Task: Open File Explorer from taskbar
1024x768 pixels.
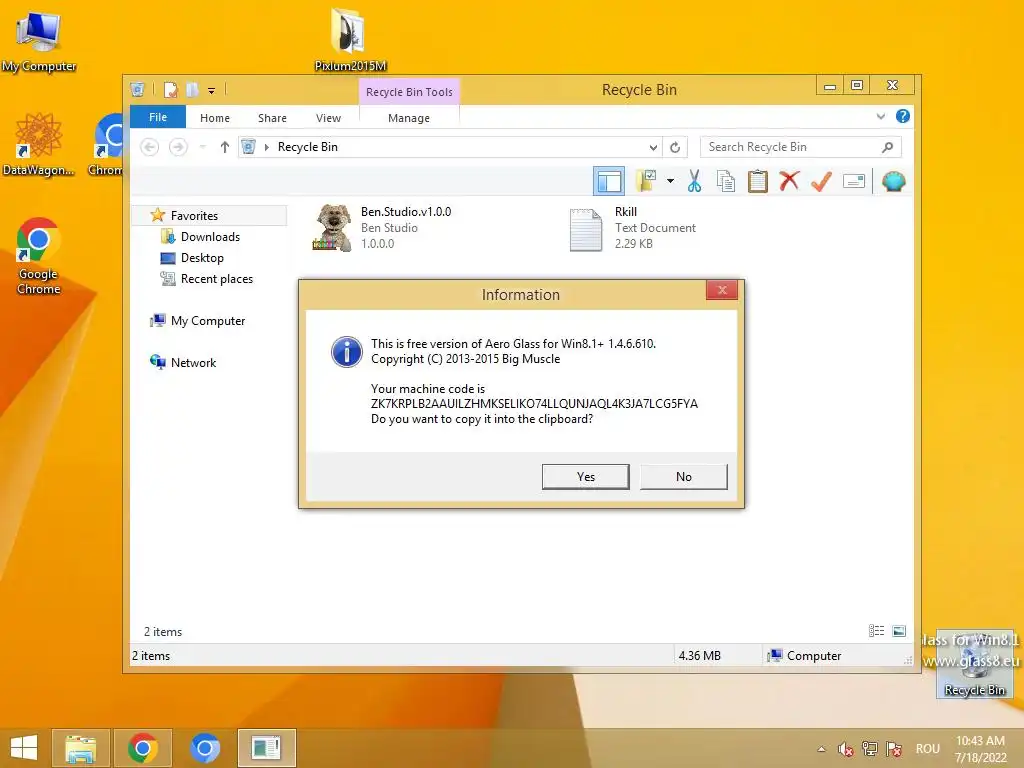Action: pyautogui.click(x=80, y=748)
